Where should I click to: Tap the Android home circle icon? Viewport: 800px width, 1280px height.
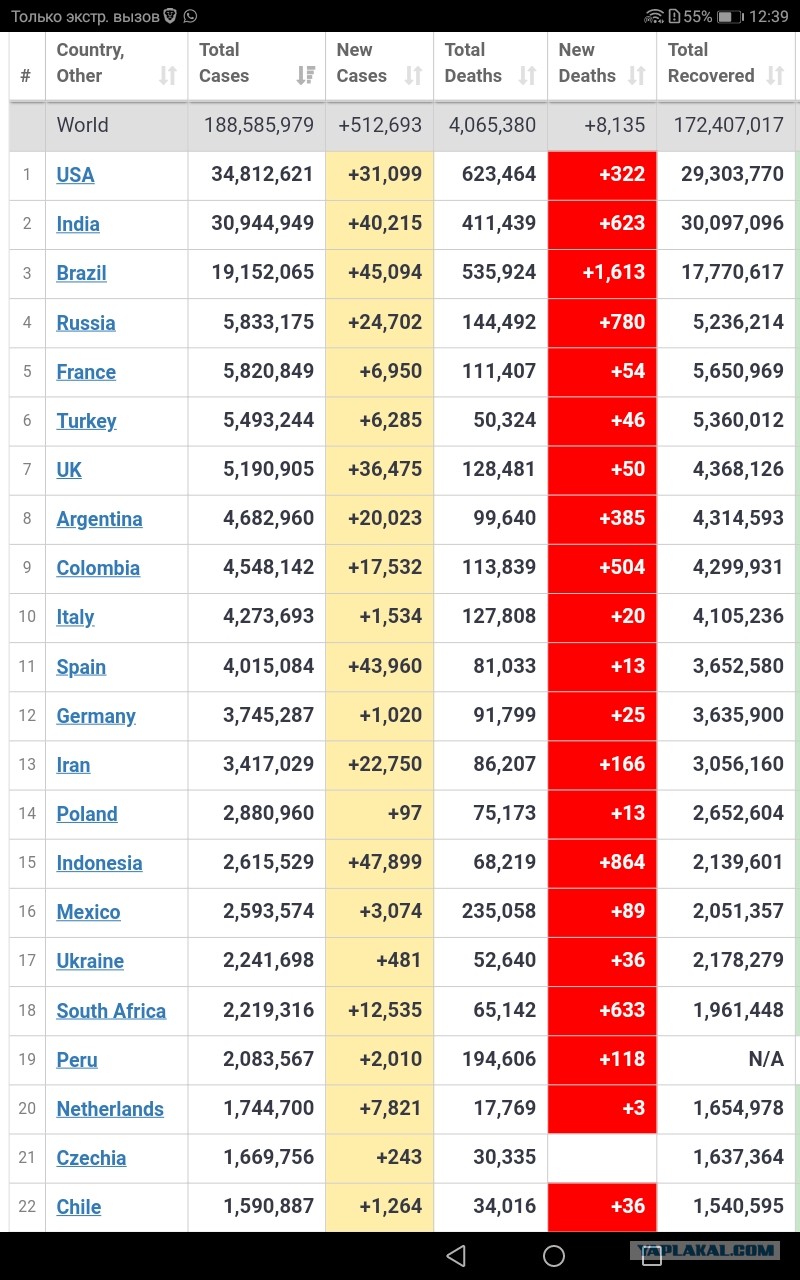pos(554,1255)
